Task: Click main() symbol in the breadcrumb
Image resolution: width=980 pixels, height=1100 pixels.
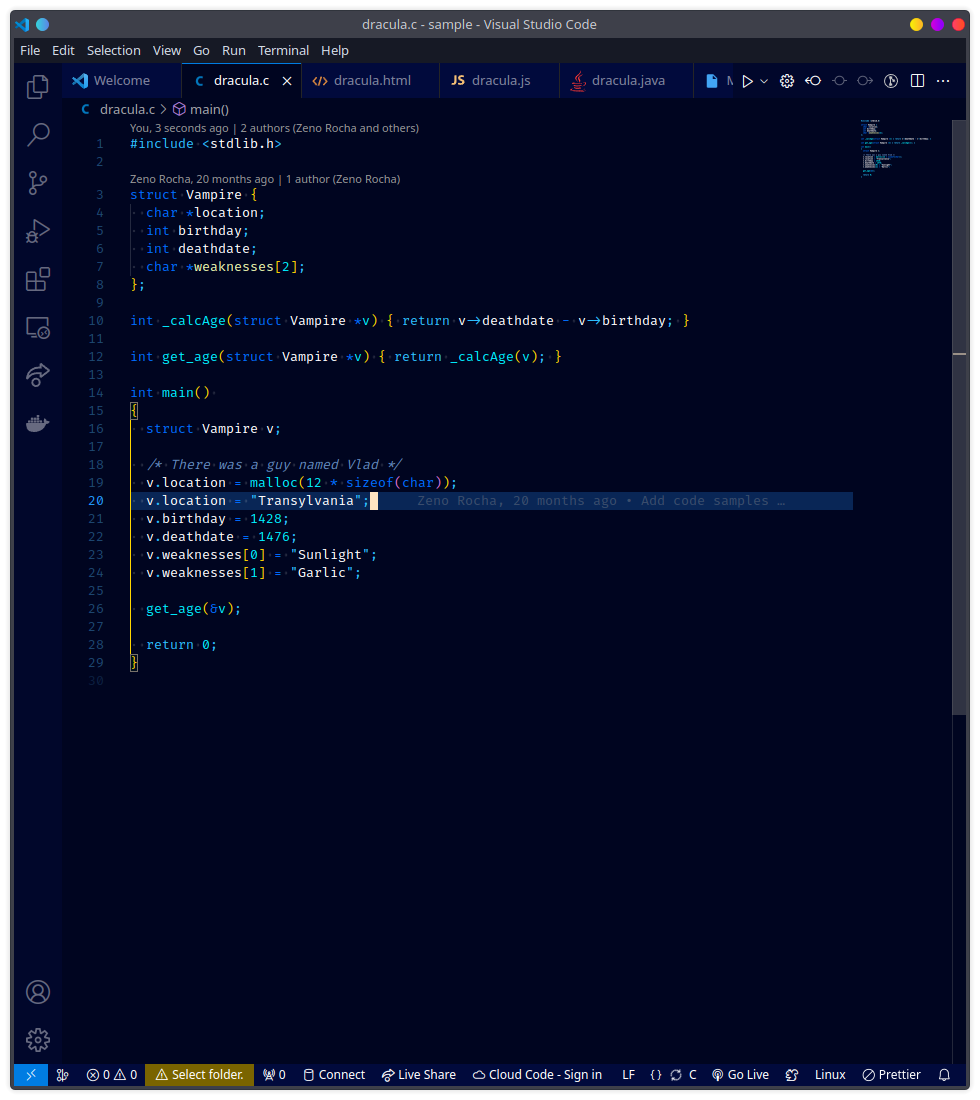Action: 209,109
